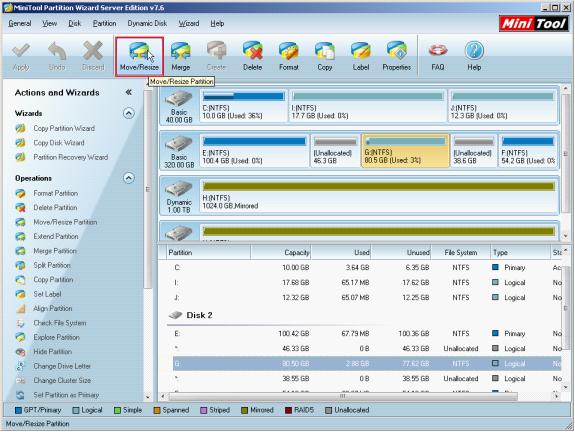Open the Help menu

(x=217, y=23)
